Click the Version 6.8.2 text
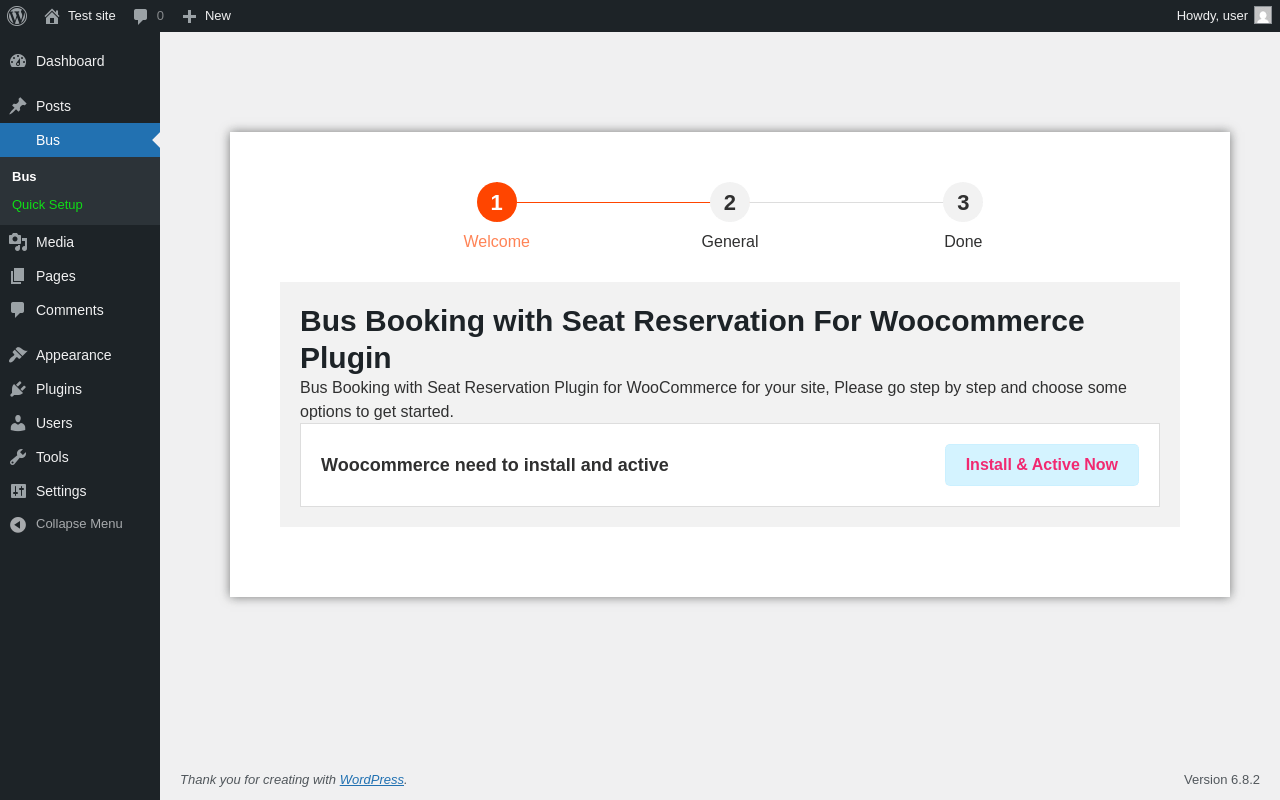 click(1222, 779)
